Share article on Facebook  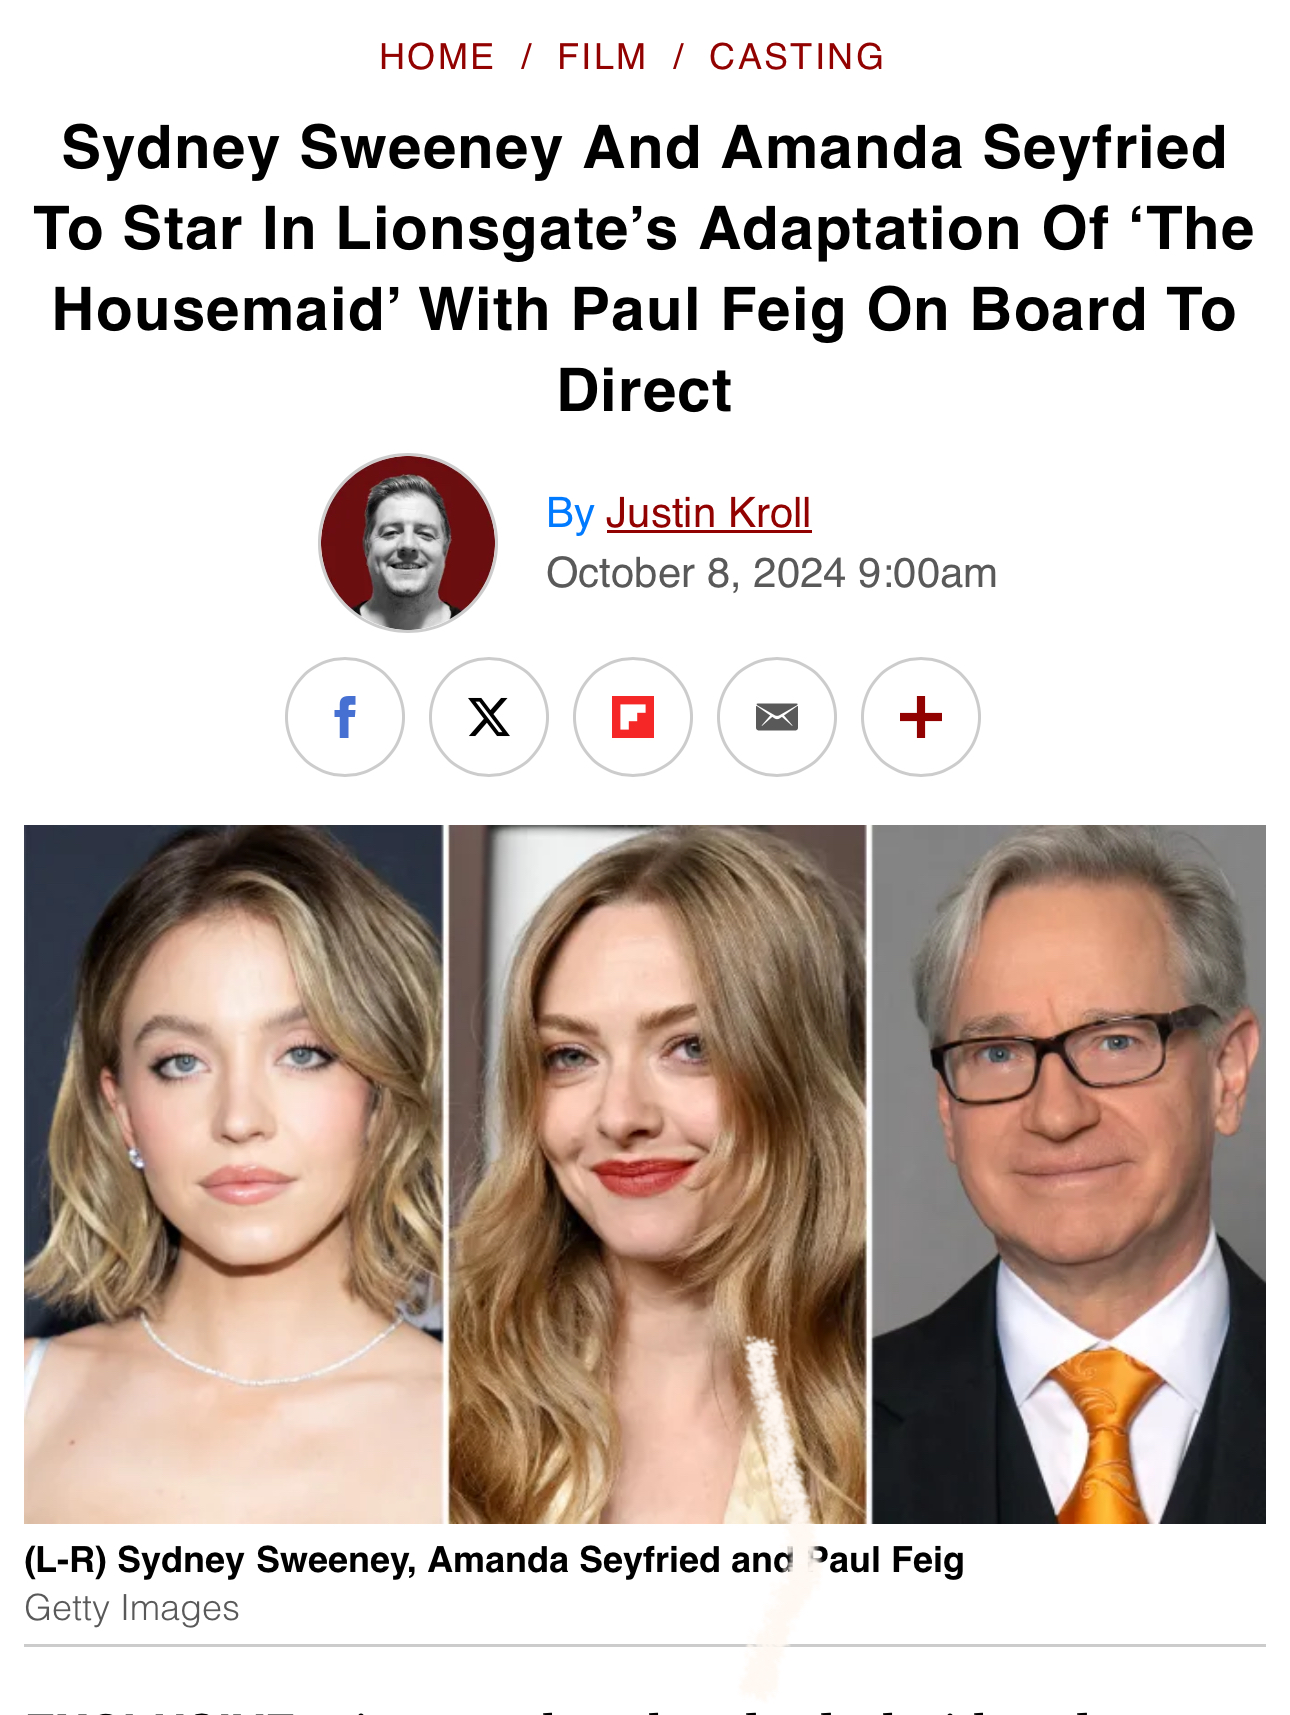pyautogui.click(x=345, y=716)
